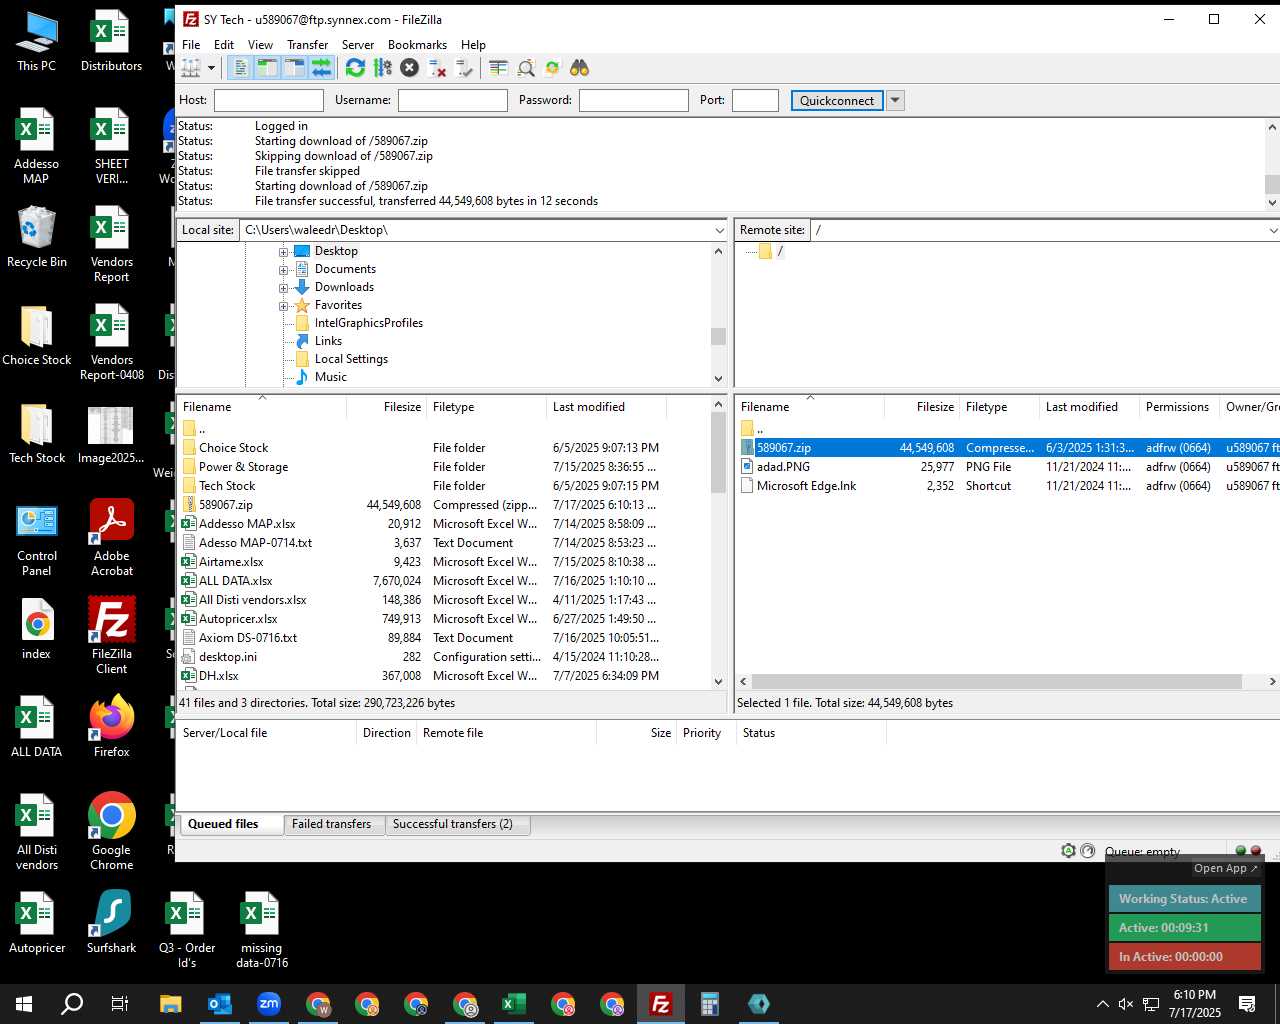Sort remote files by Permissions column

pos(1179,407)
